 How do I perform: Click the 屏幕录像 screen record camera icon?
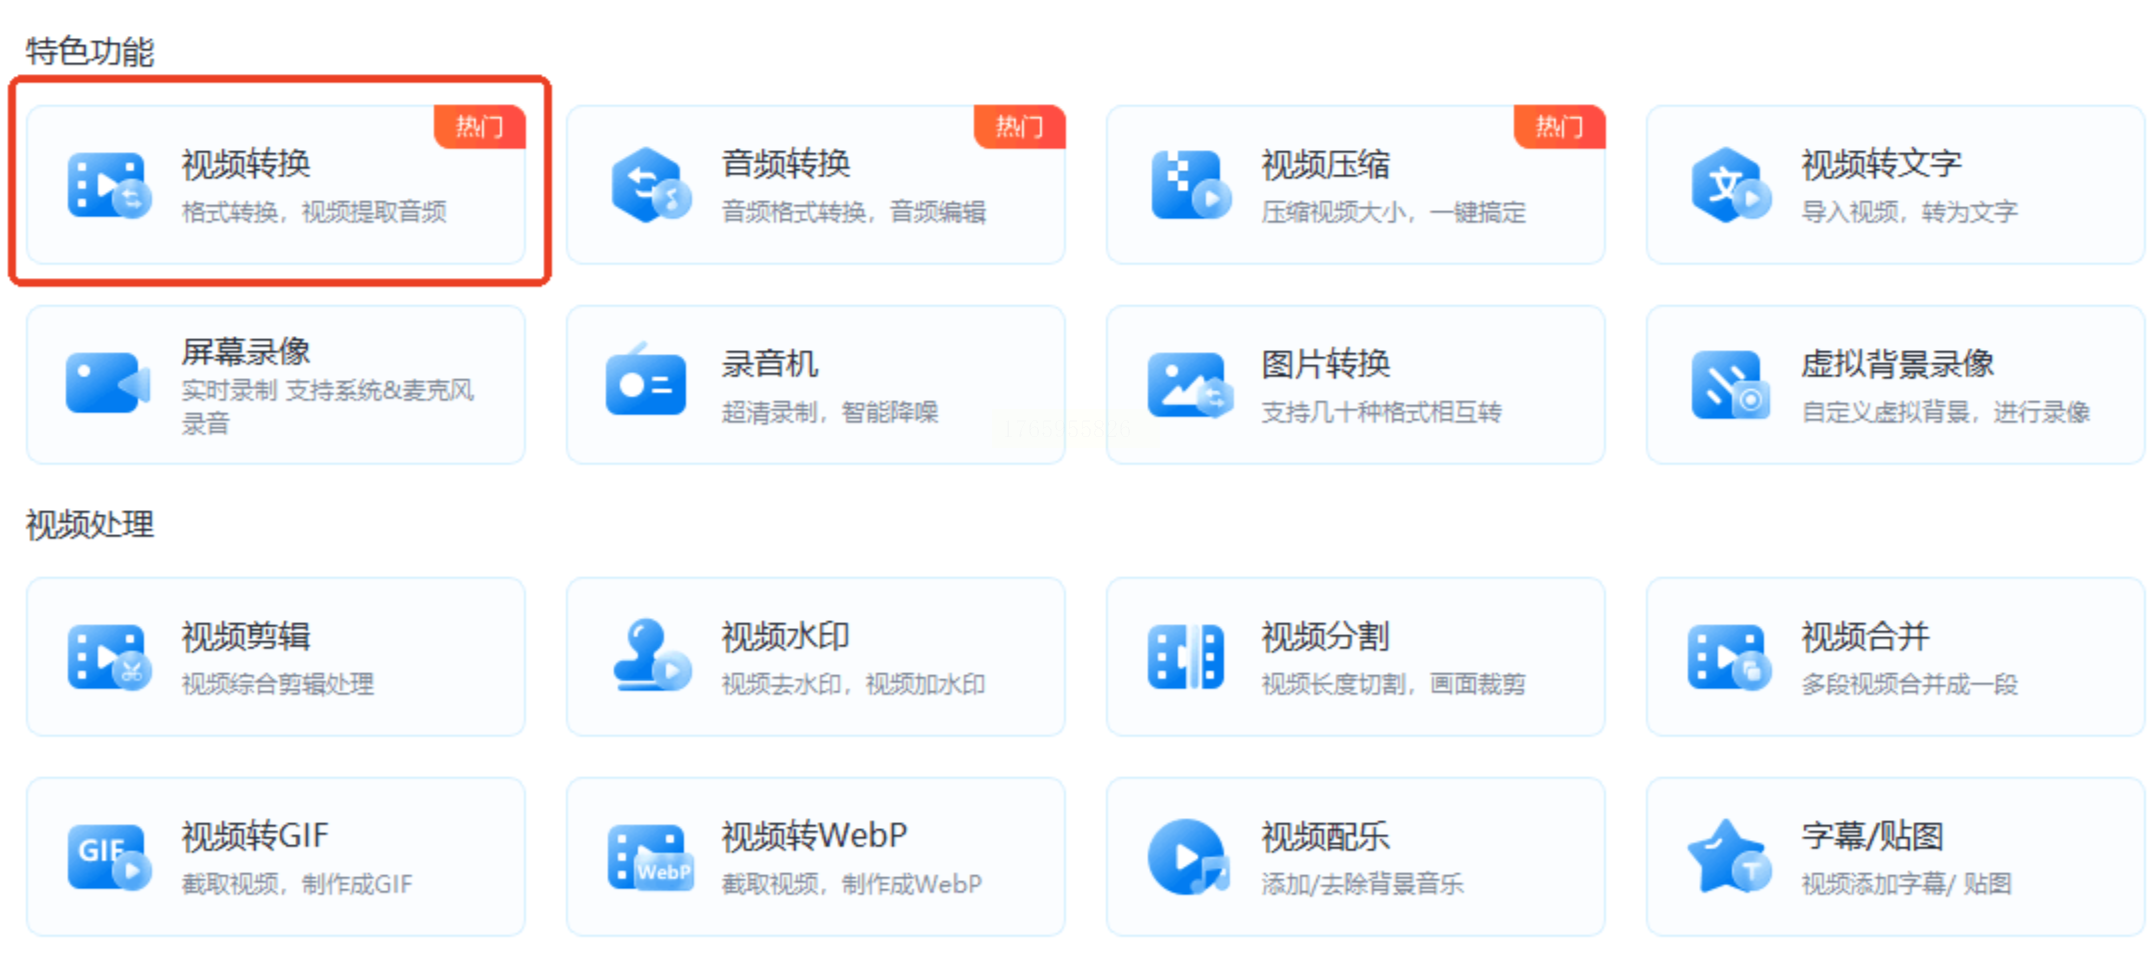pos(108,383)
